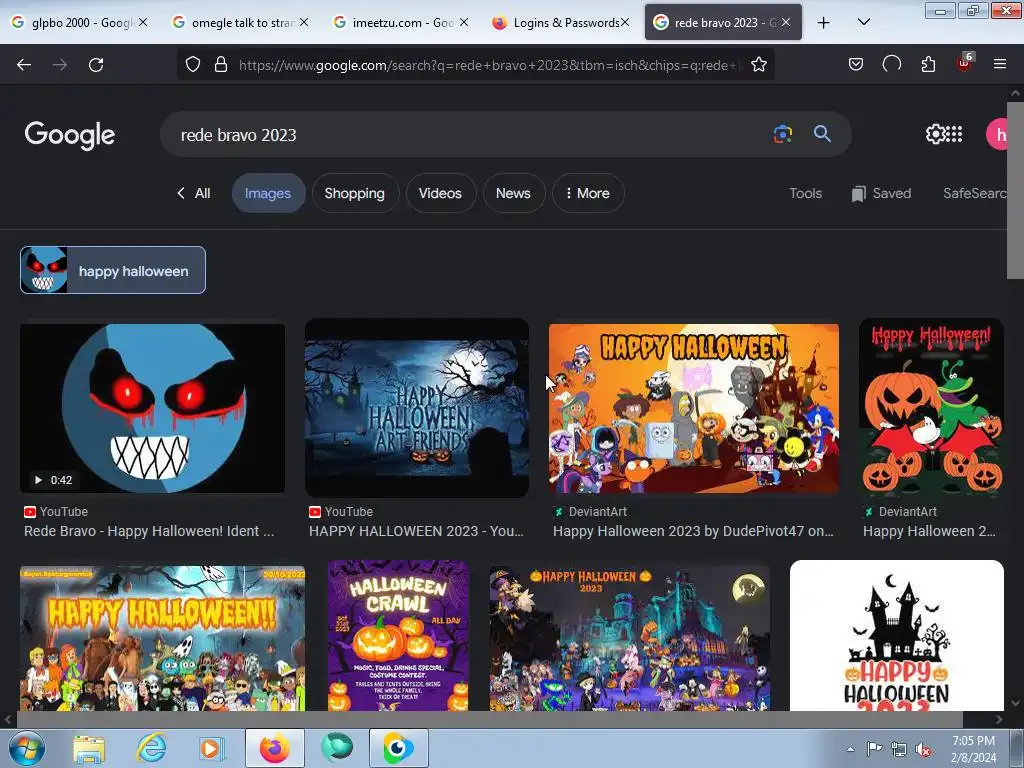This screenshot has height=768, width=1024.
Task: Close the omegle tab
Action: pos(304,22)
